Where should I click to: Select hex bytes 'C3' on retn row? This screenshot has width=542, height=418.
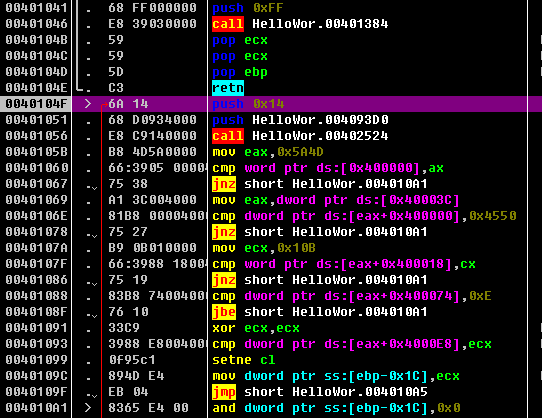(x=116, y=88)
